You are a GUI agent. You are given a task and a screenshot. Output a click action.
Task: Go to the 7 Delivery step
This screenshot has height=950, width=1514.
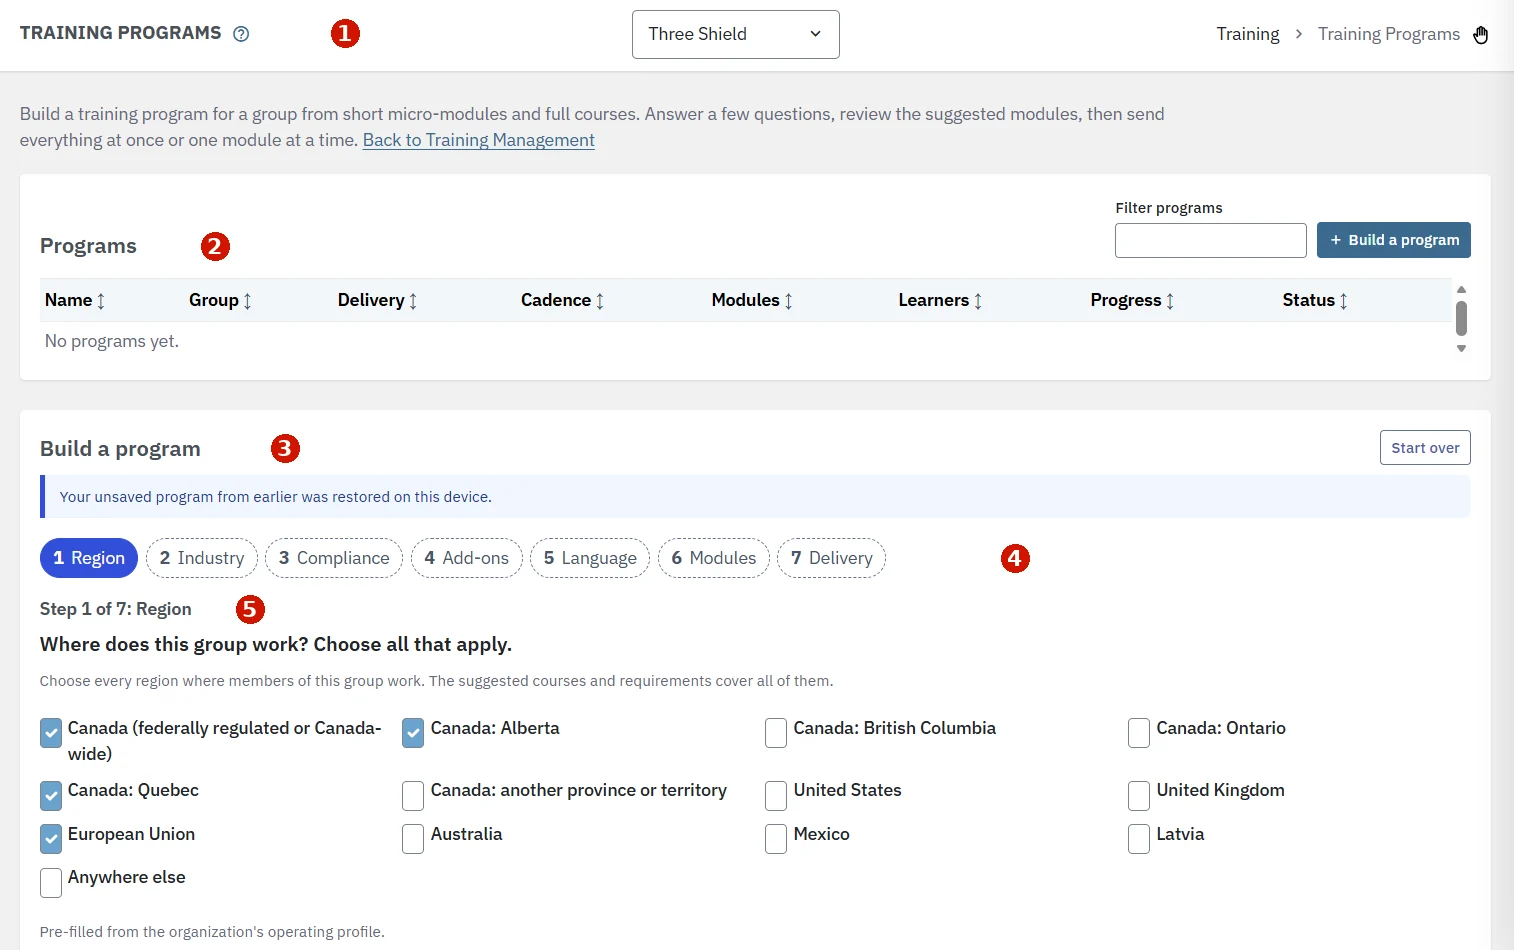pos(831,558)
